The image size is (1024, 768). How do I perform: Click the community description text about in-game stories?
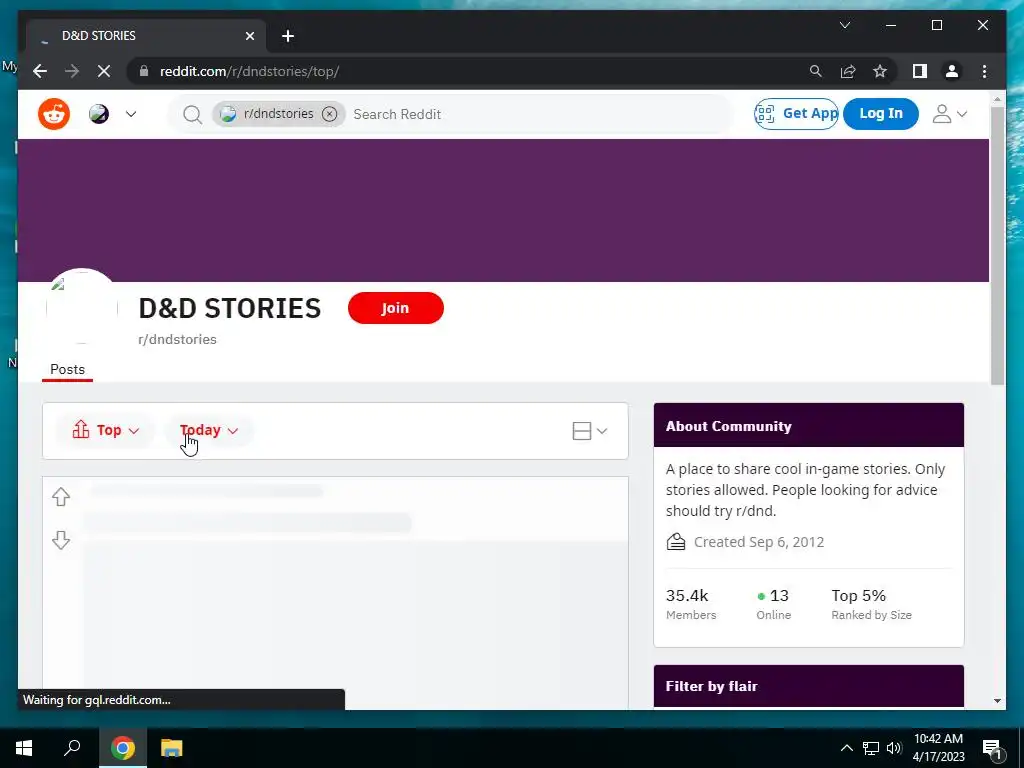click(x=805, y=490)
